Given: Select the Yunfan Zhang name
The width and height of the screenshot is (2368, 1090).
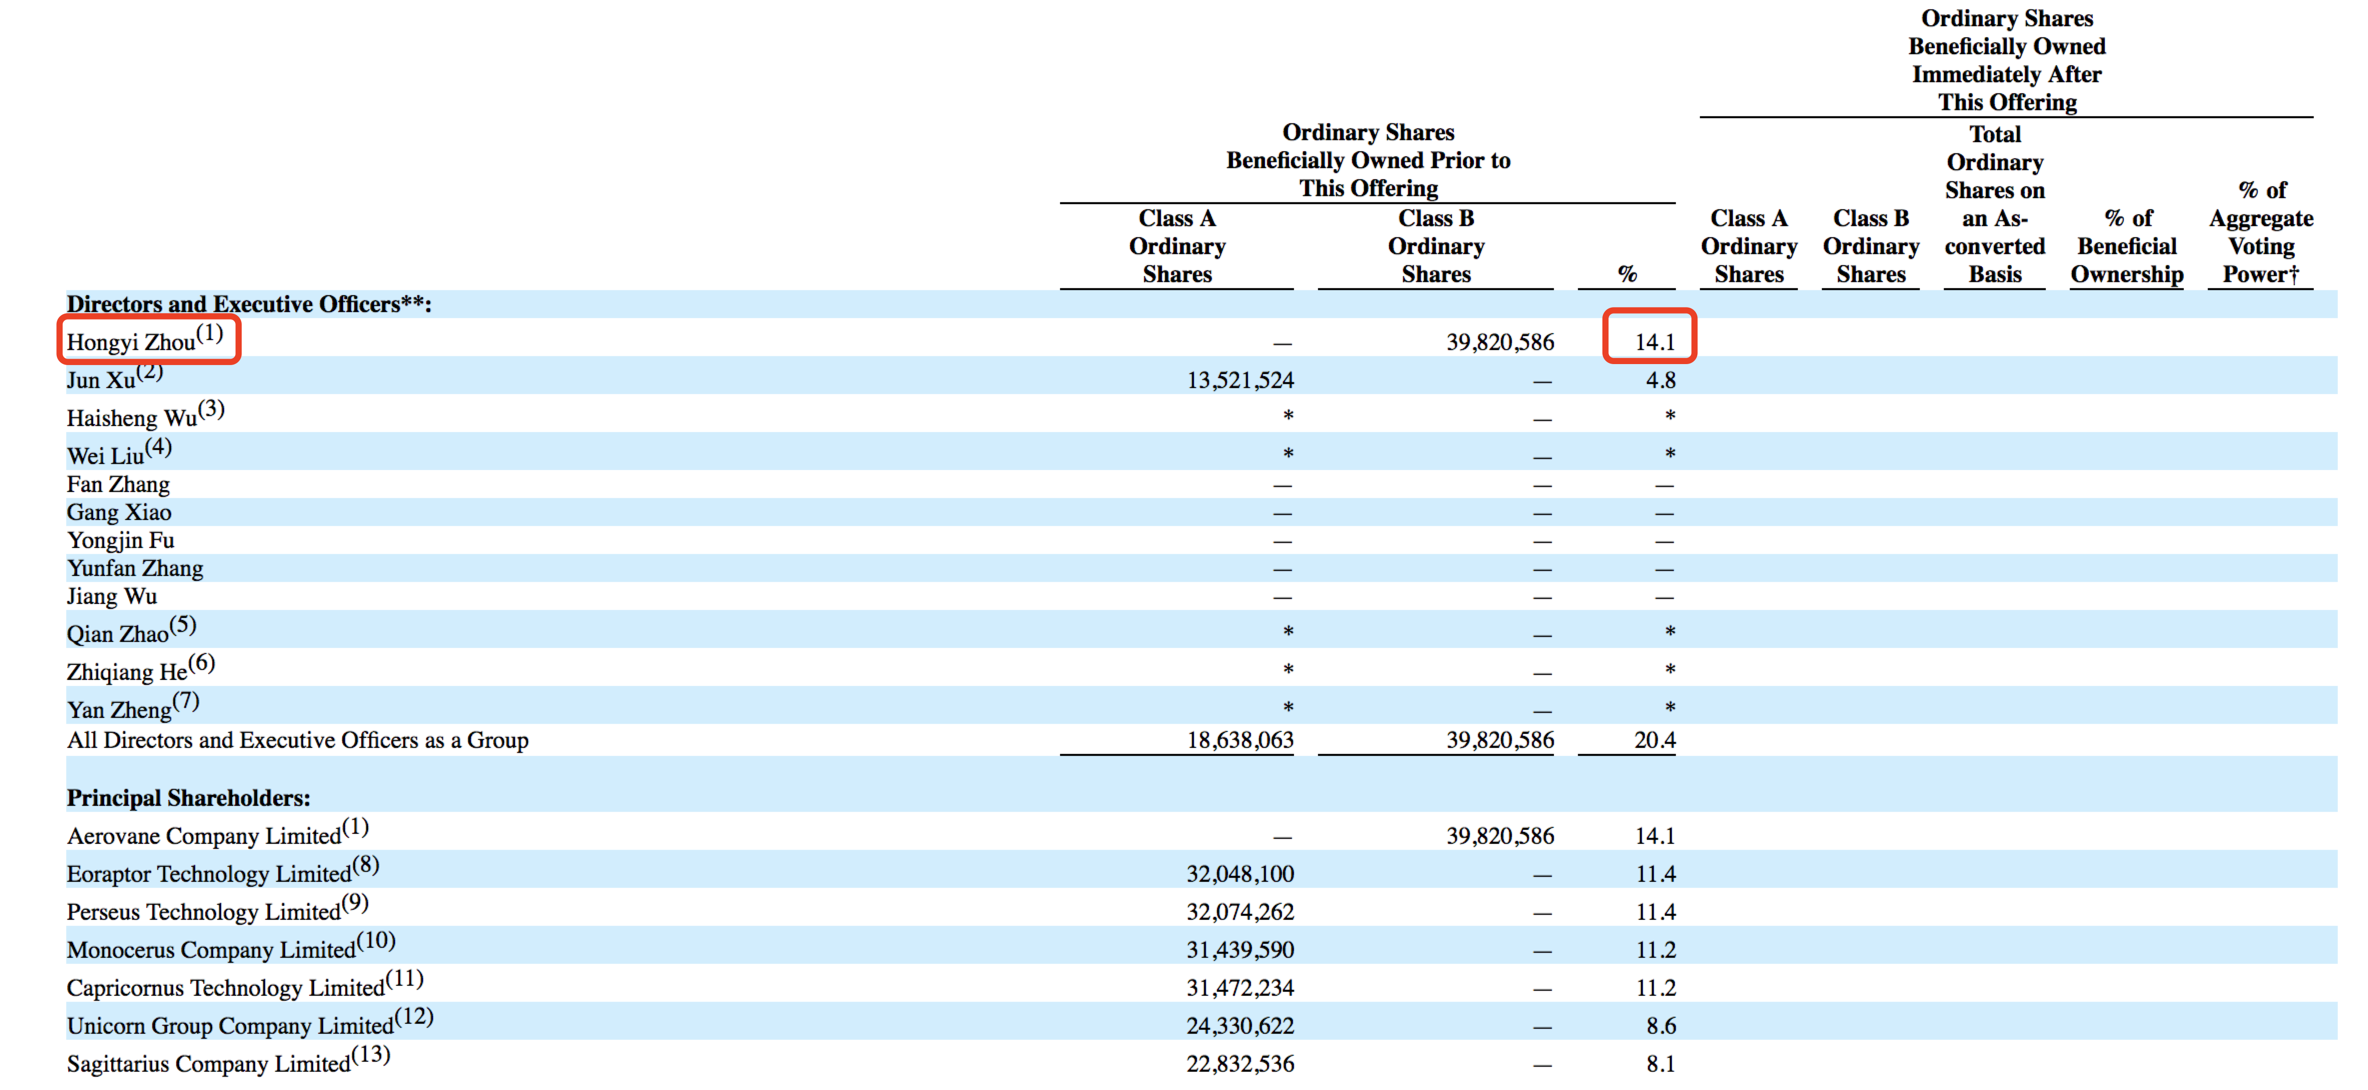Looking at the screenshot, I should click(x=135, y=568).
